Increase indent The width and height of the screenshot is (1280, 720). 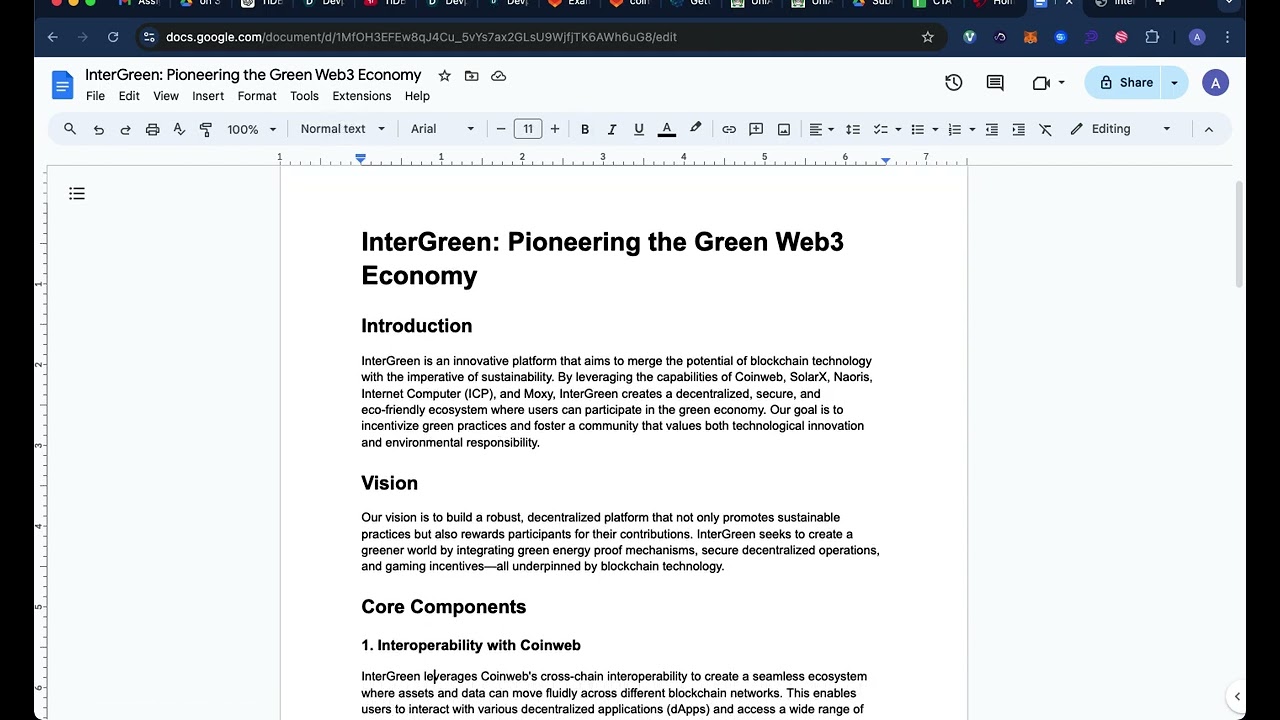pyautogui.click(x=1018, y=129)
